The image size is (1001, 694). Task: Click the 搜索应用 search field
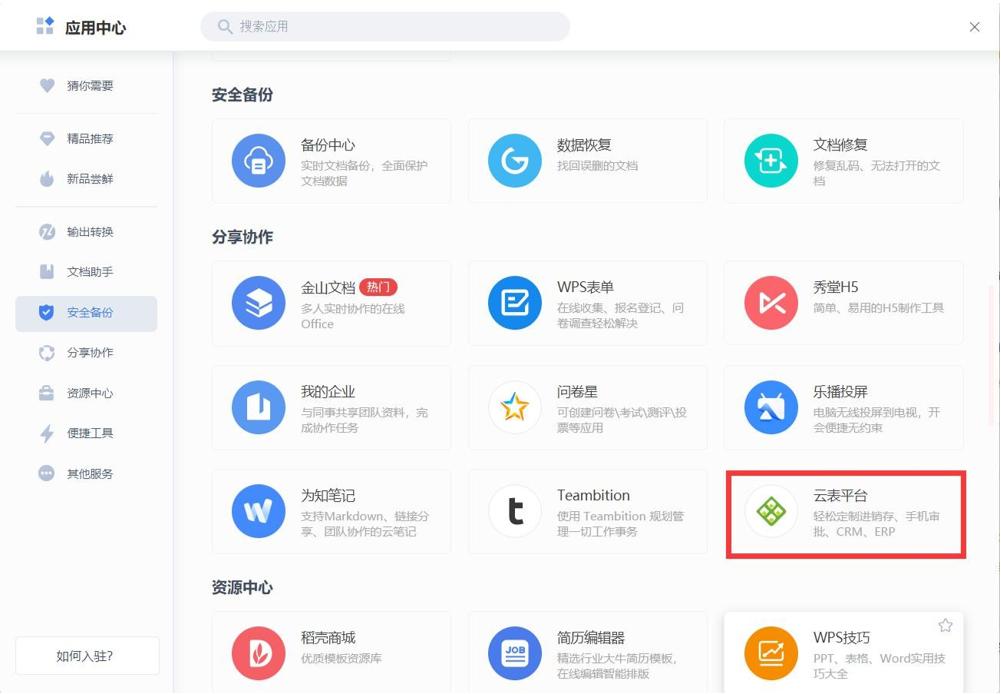386,27
